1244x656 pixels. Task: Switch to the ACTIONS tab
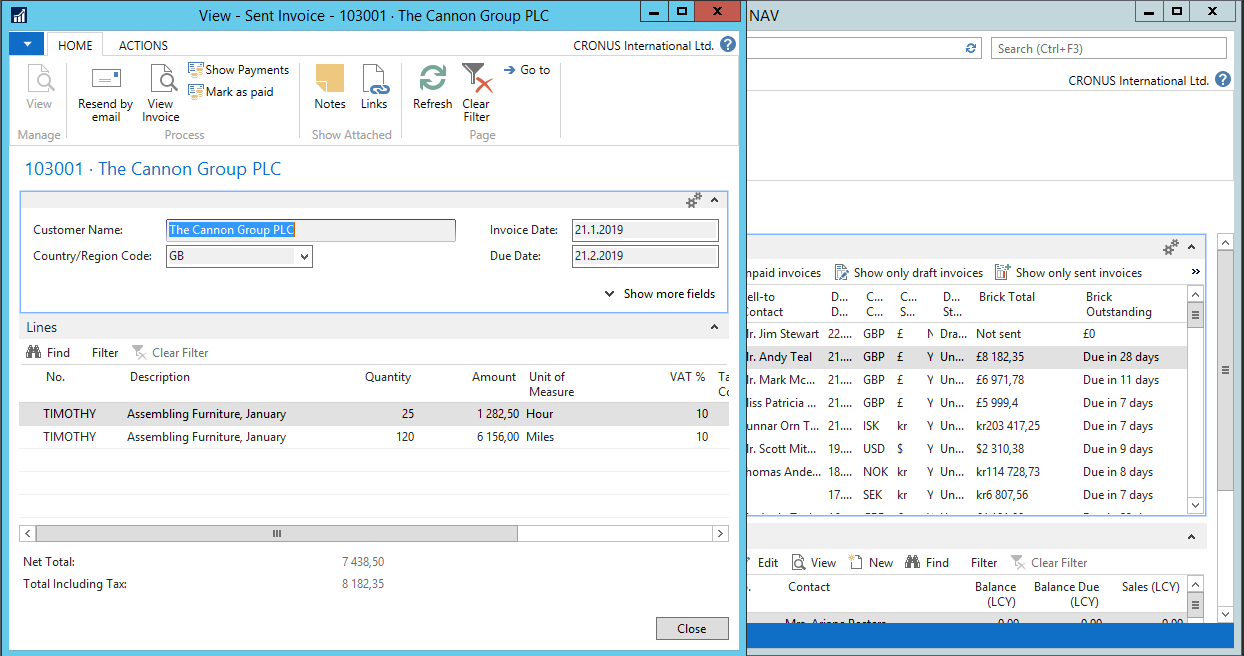point(141,44)
